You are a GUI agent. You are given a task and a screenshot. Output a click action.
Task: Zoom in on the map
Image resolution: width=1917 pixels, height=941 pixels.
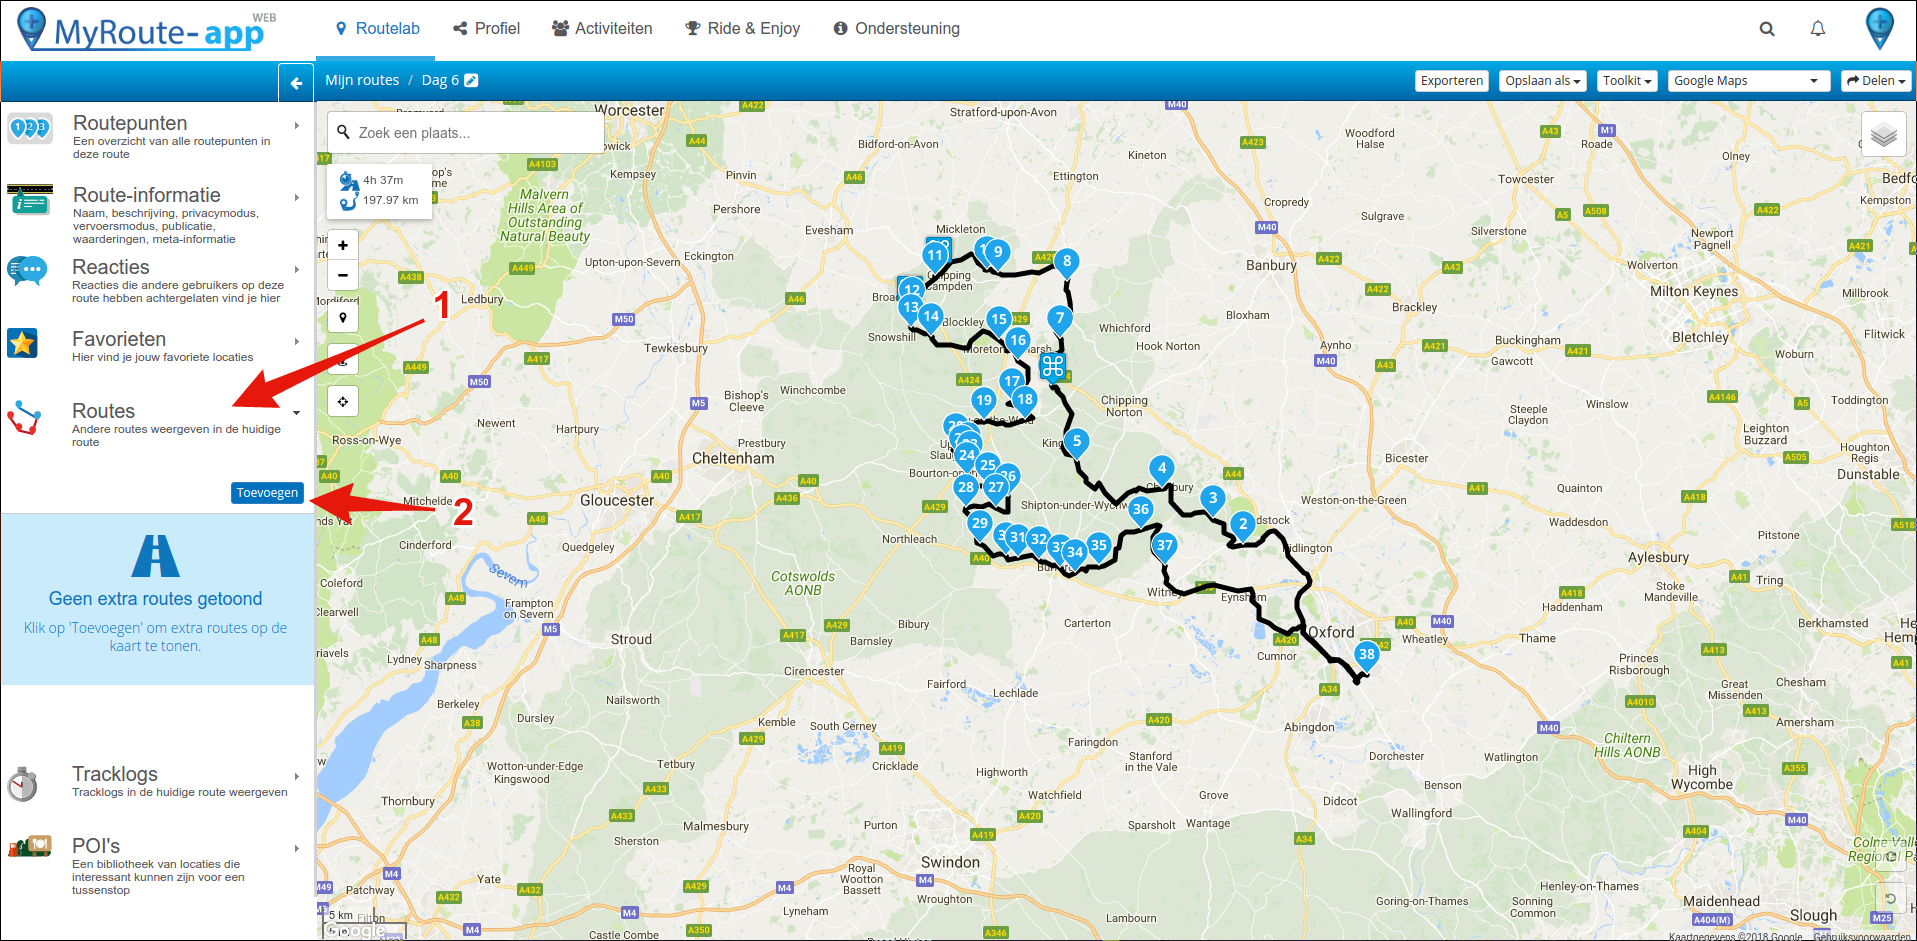tap(343, 245)
